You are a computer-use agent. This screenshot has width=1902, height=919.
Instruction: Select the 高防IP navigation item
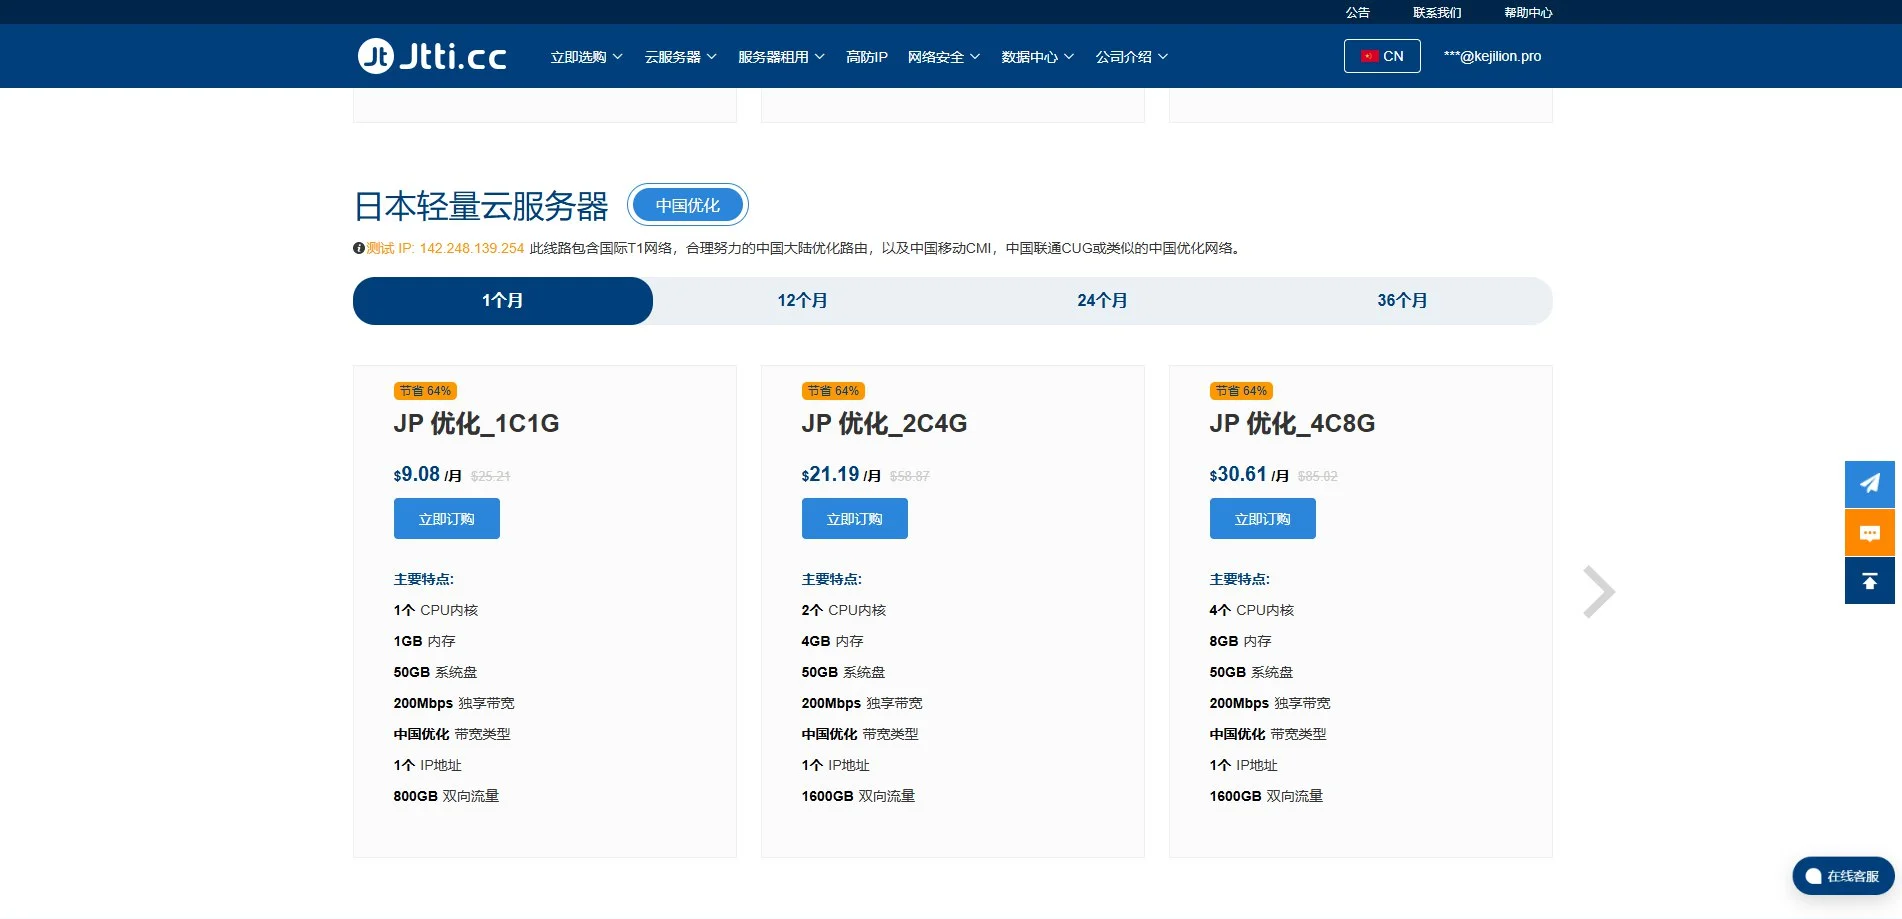tap(866, 57)
